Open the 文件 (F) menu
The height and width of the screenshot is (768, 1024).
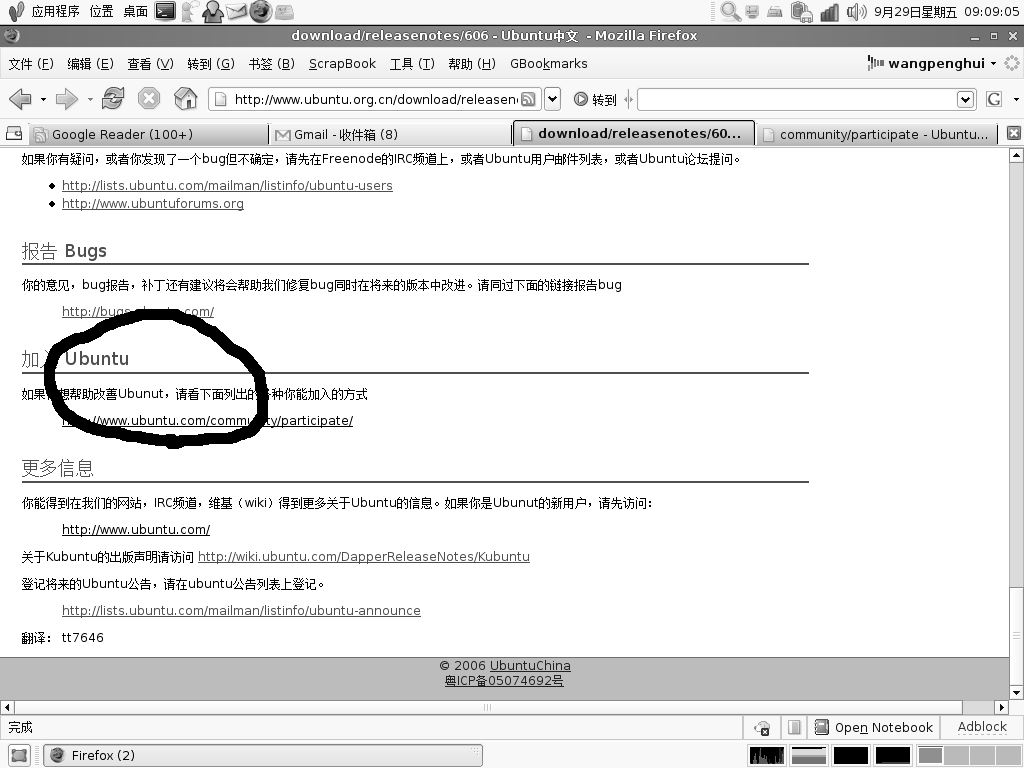coord(31,63)
